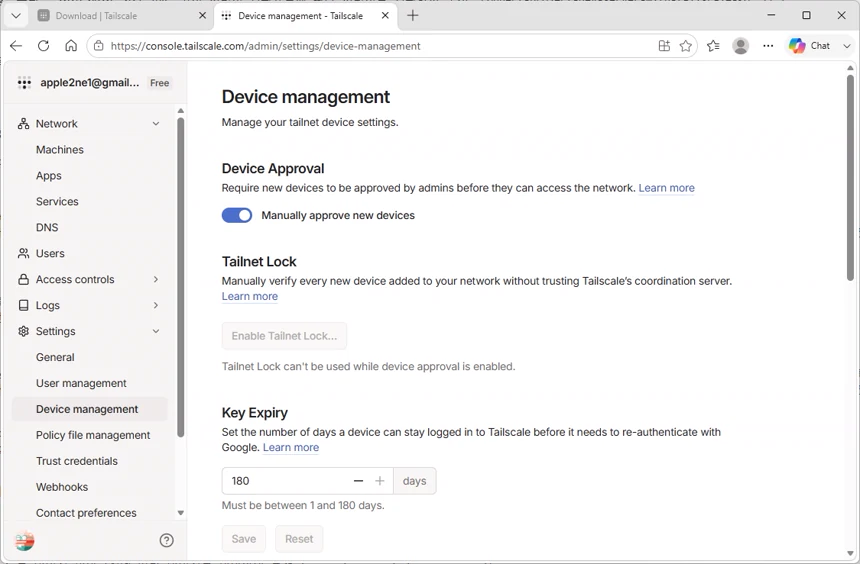Screen dimensions: 860x564
Task: Click the browser address bar URL
Action: tap(265, 46)
